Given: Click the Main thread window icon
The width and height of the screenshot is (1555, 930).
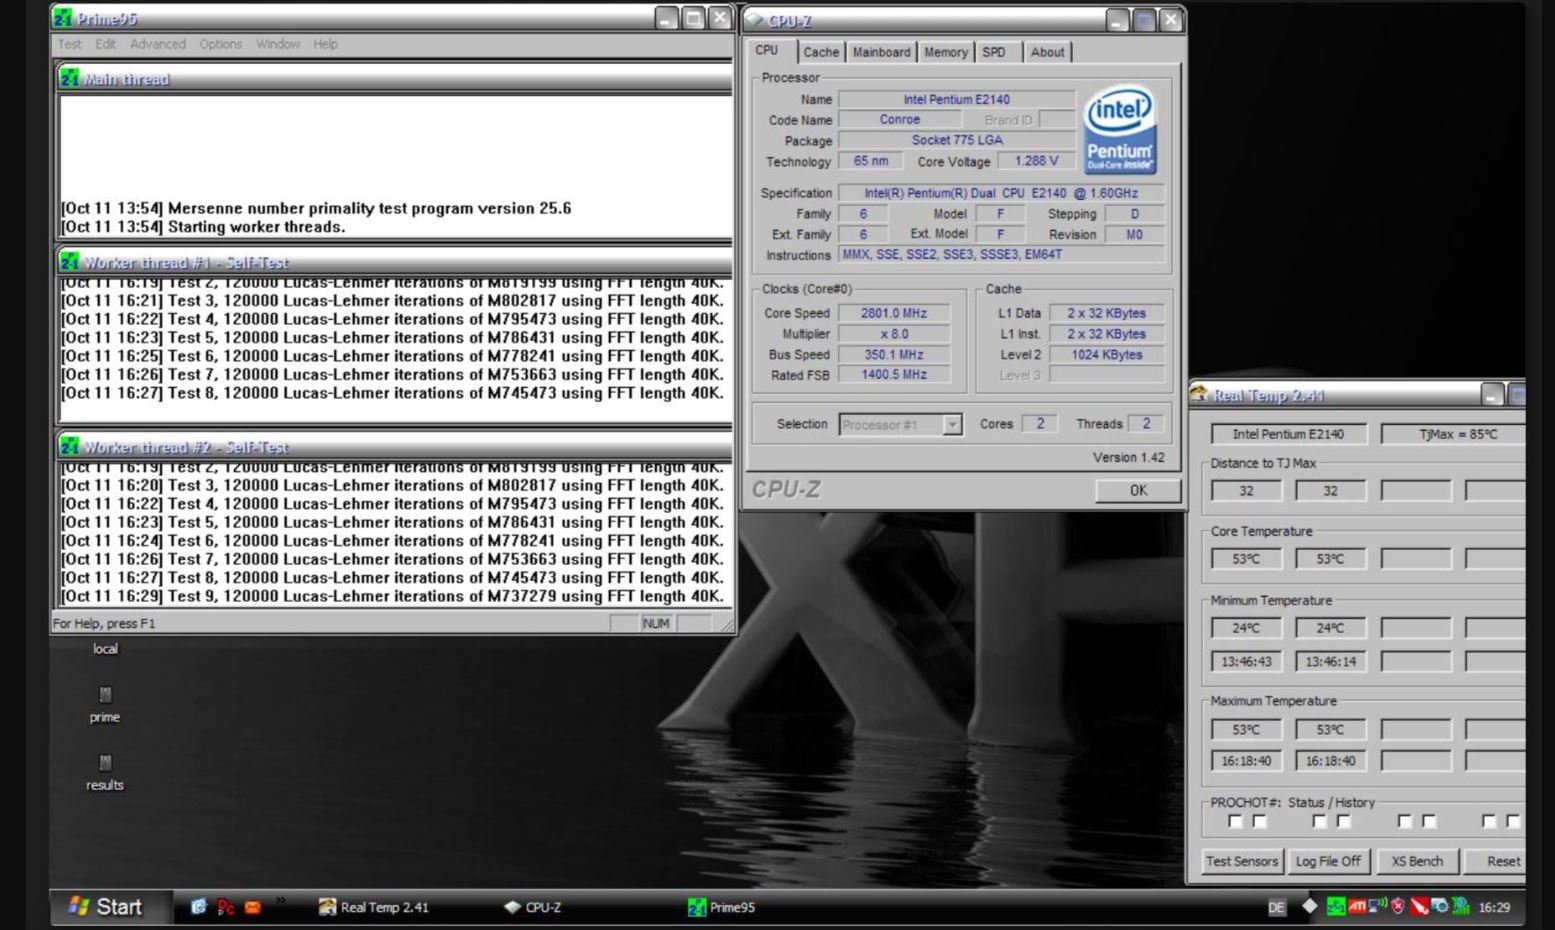Looking at the screenshot, I should (69, 78).
